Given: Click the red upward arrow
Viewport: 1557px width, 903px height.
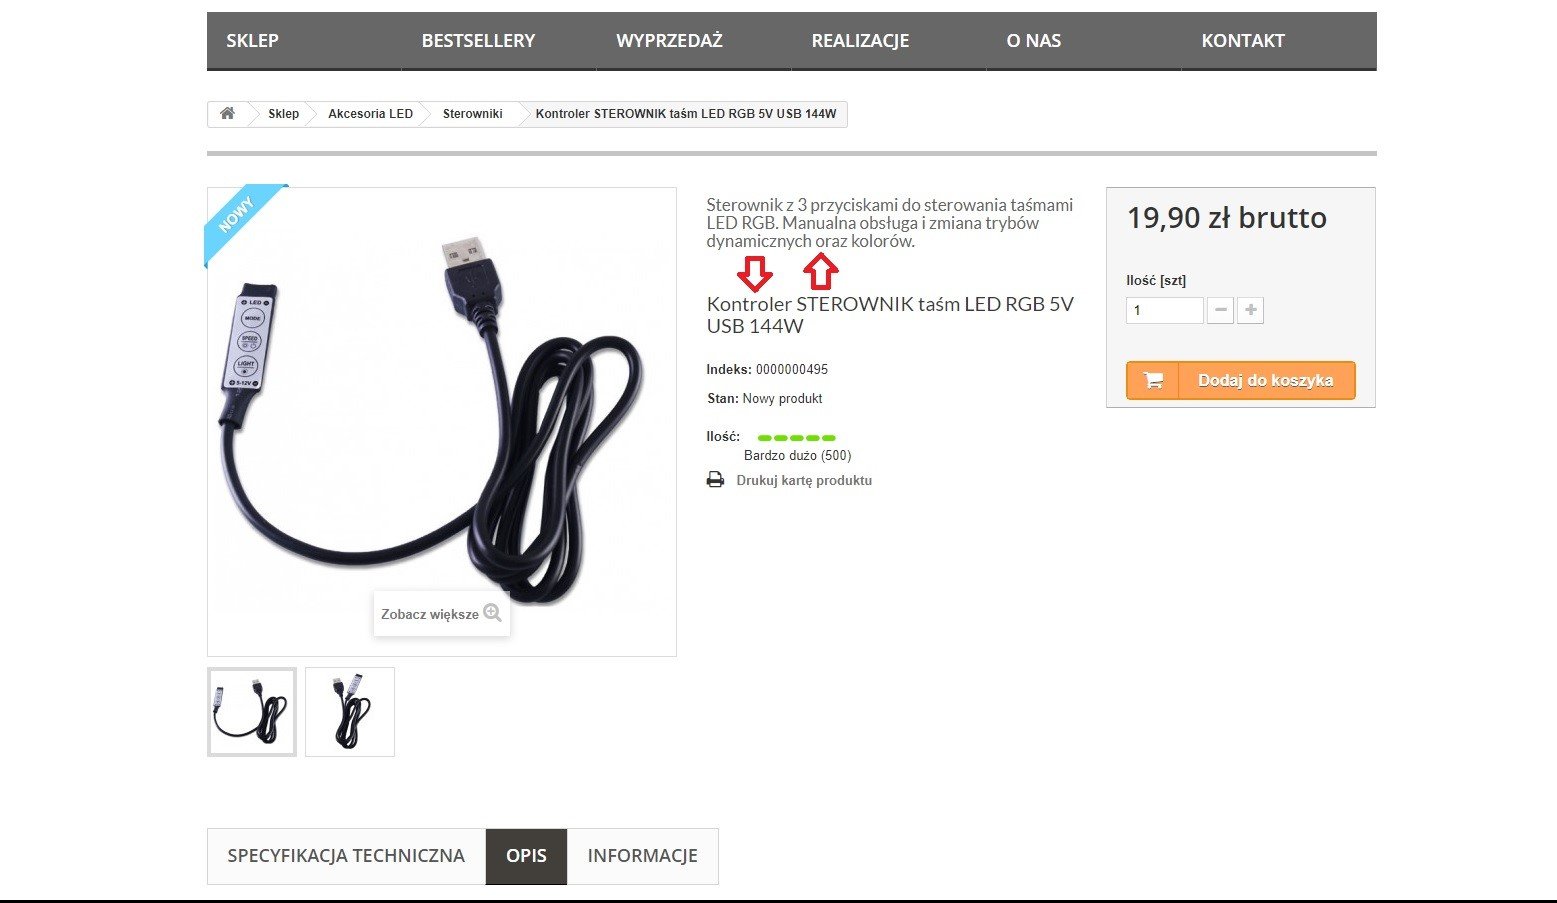Looking at the screenshot, I should [x=820, y=272].
